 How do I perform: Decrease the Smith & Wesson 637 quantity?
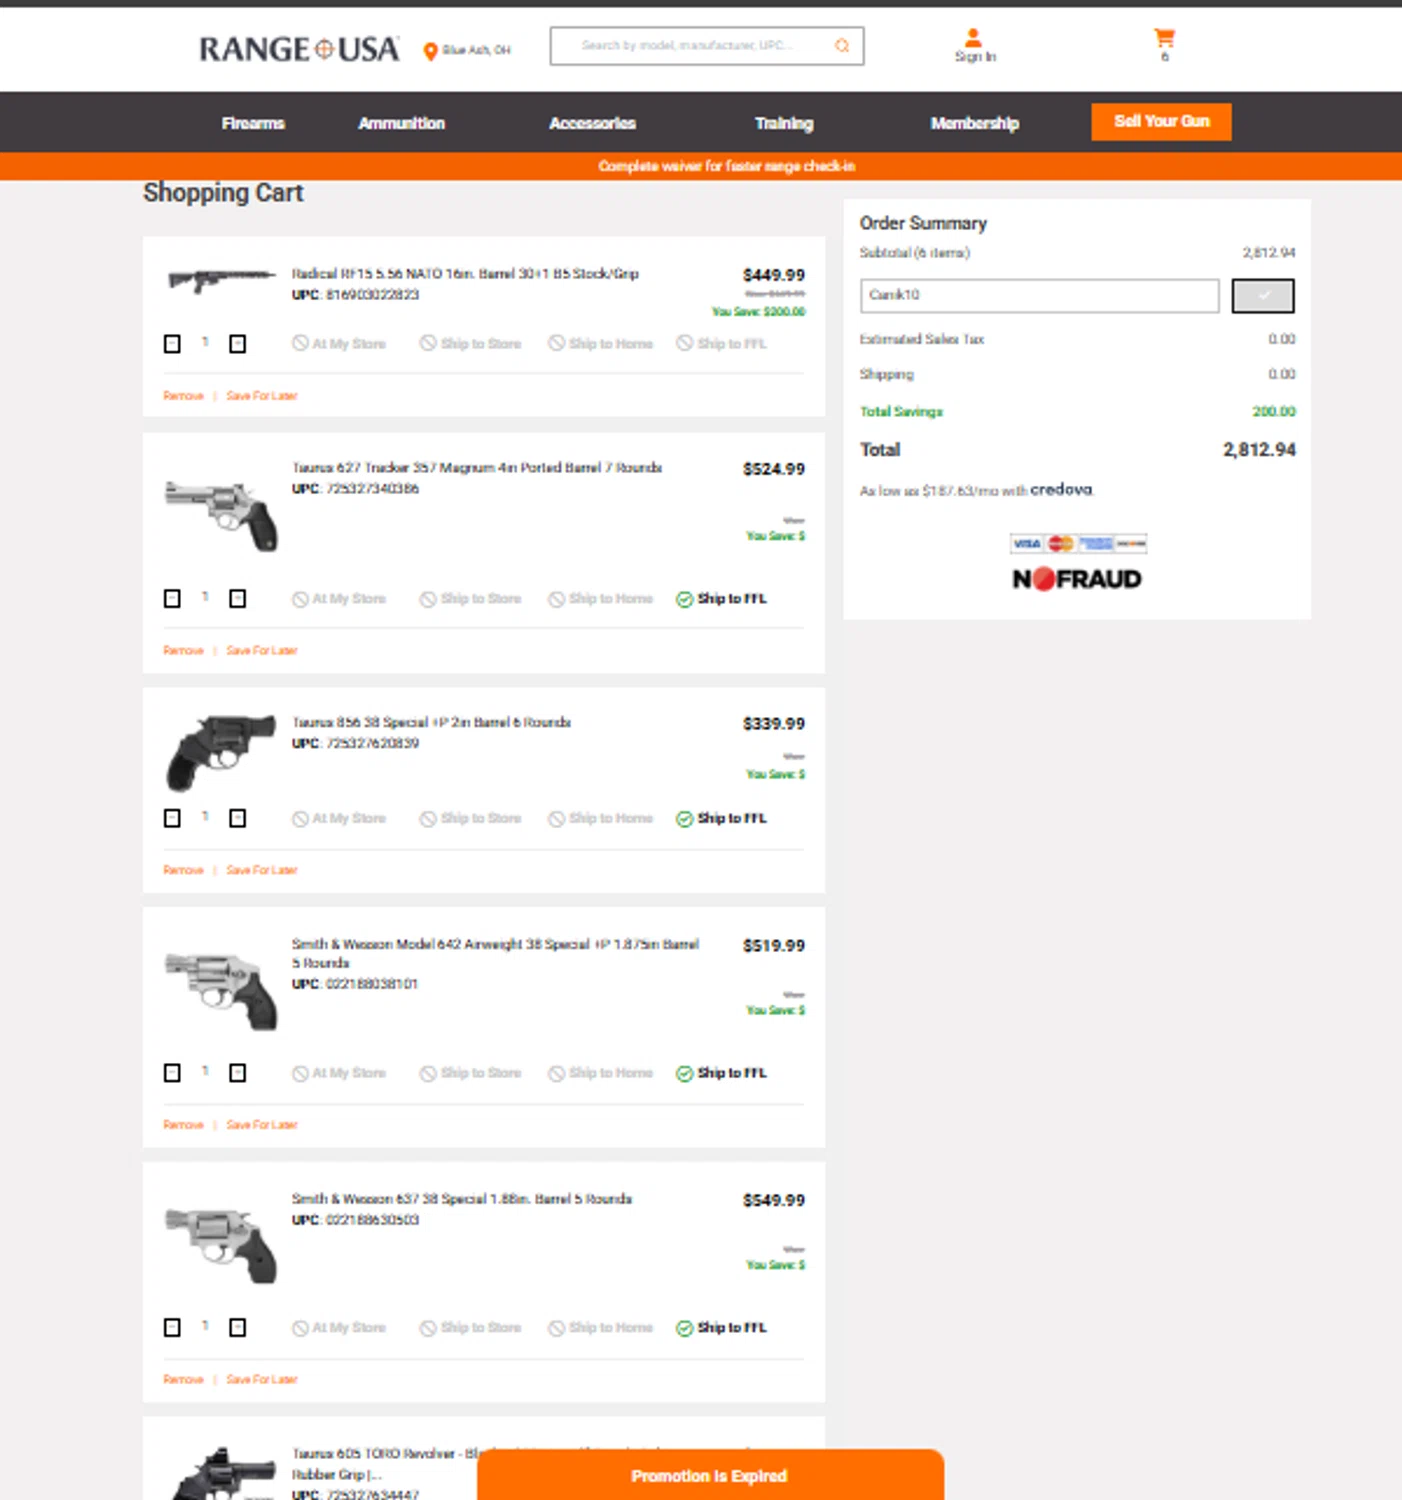tap(172, 1328)
